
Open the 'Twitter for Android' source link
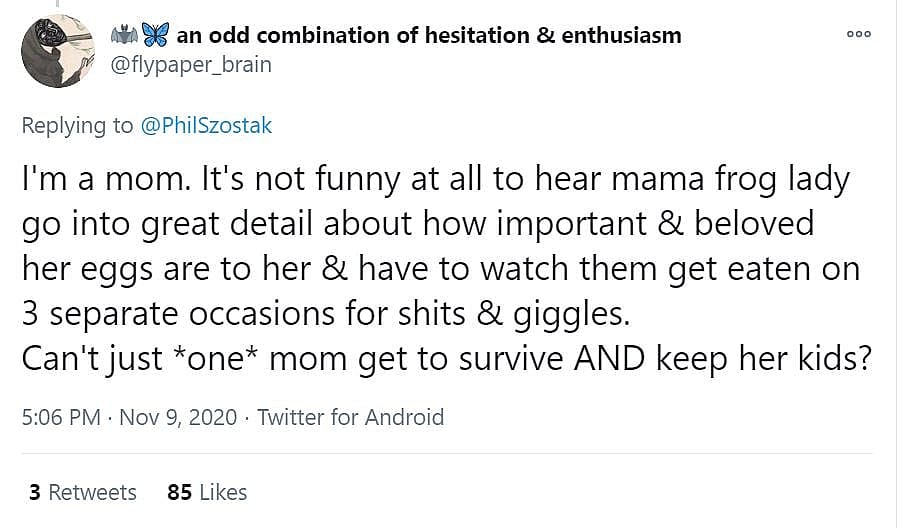350,417
